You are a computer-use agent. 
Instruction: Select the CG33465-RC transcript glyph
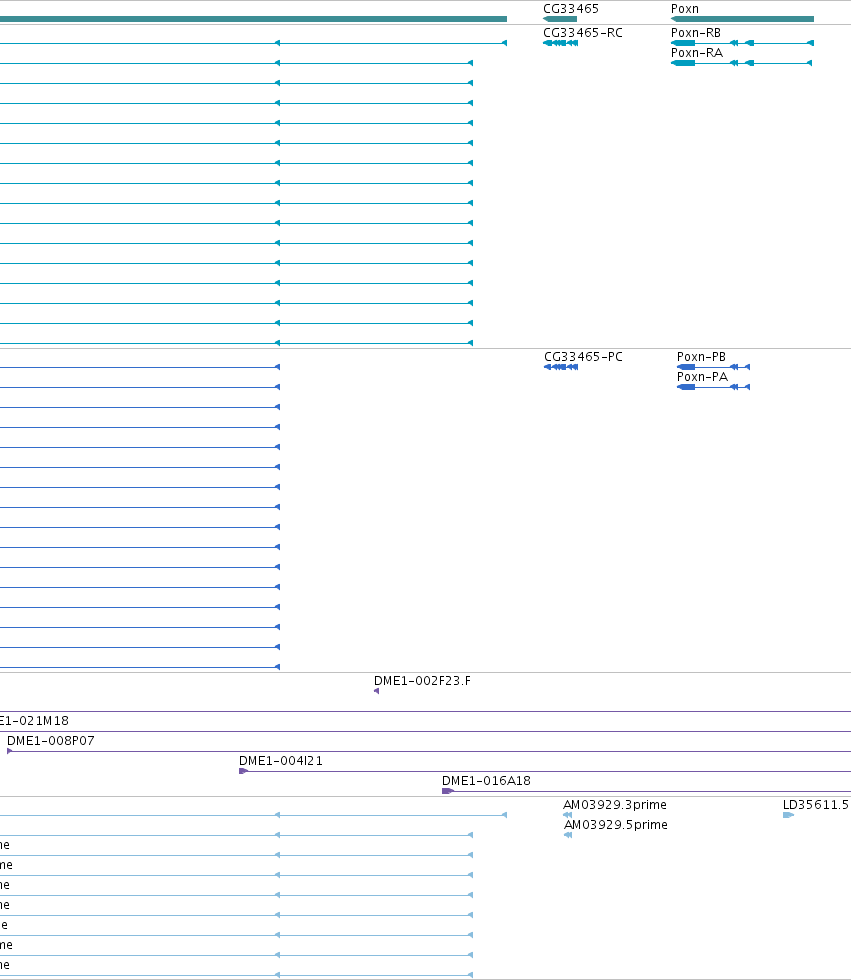pos(560,43)
